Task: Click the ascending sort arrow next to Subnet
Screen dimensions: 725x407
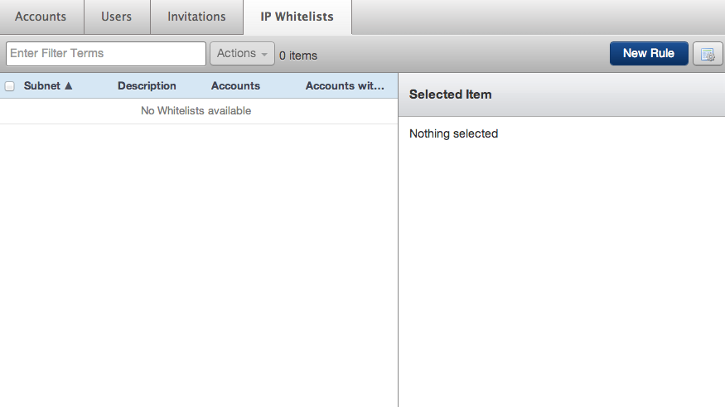Action: 68,86
